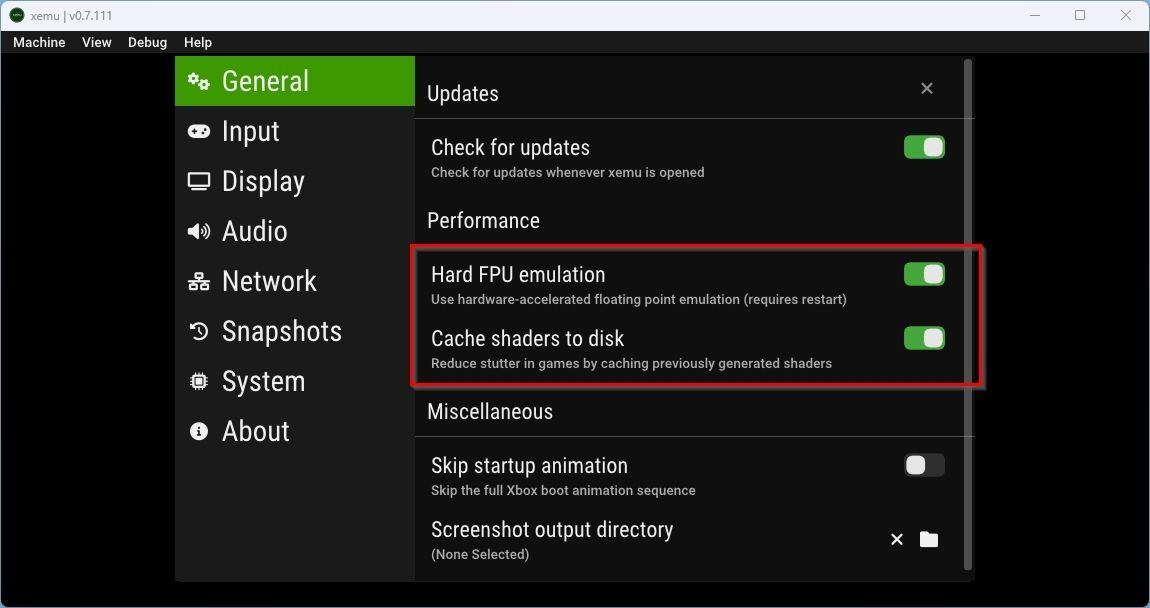Open the Debug menu

click(x=146, y=42)
